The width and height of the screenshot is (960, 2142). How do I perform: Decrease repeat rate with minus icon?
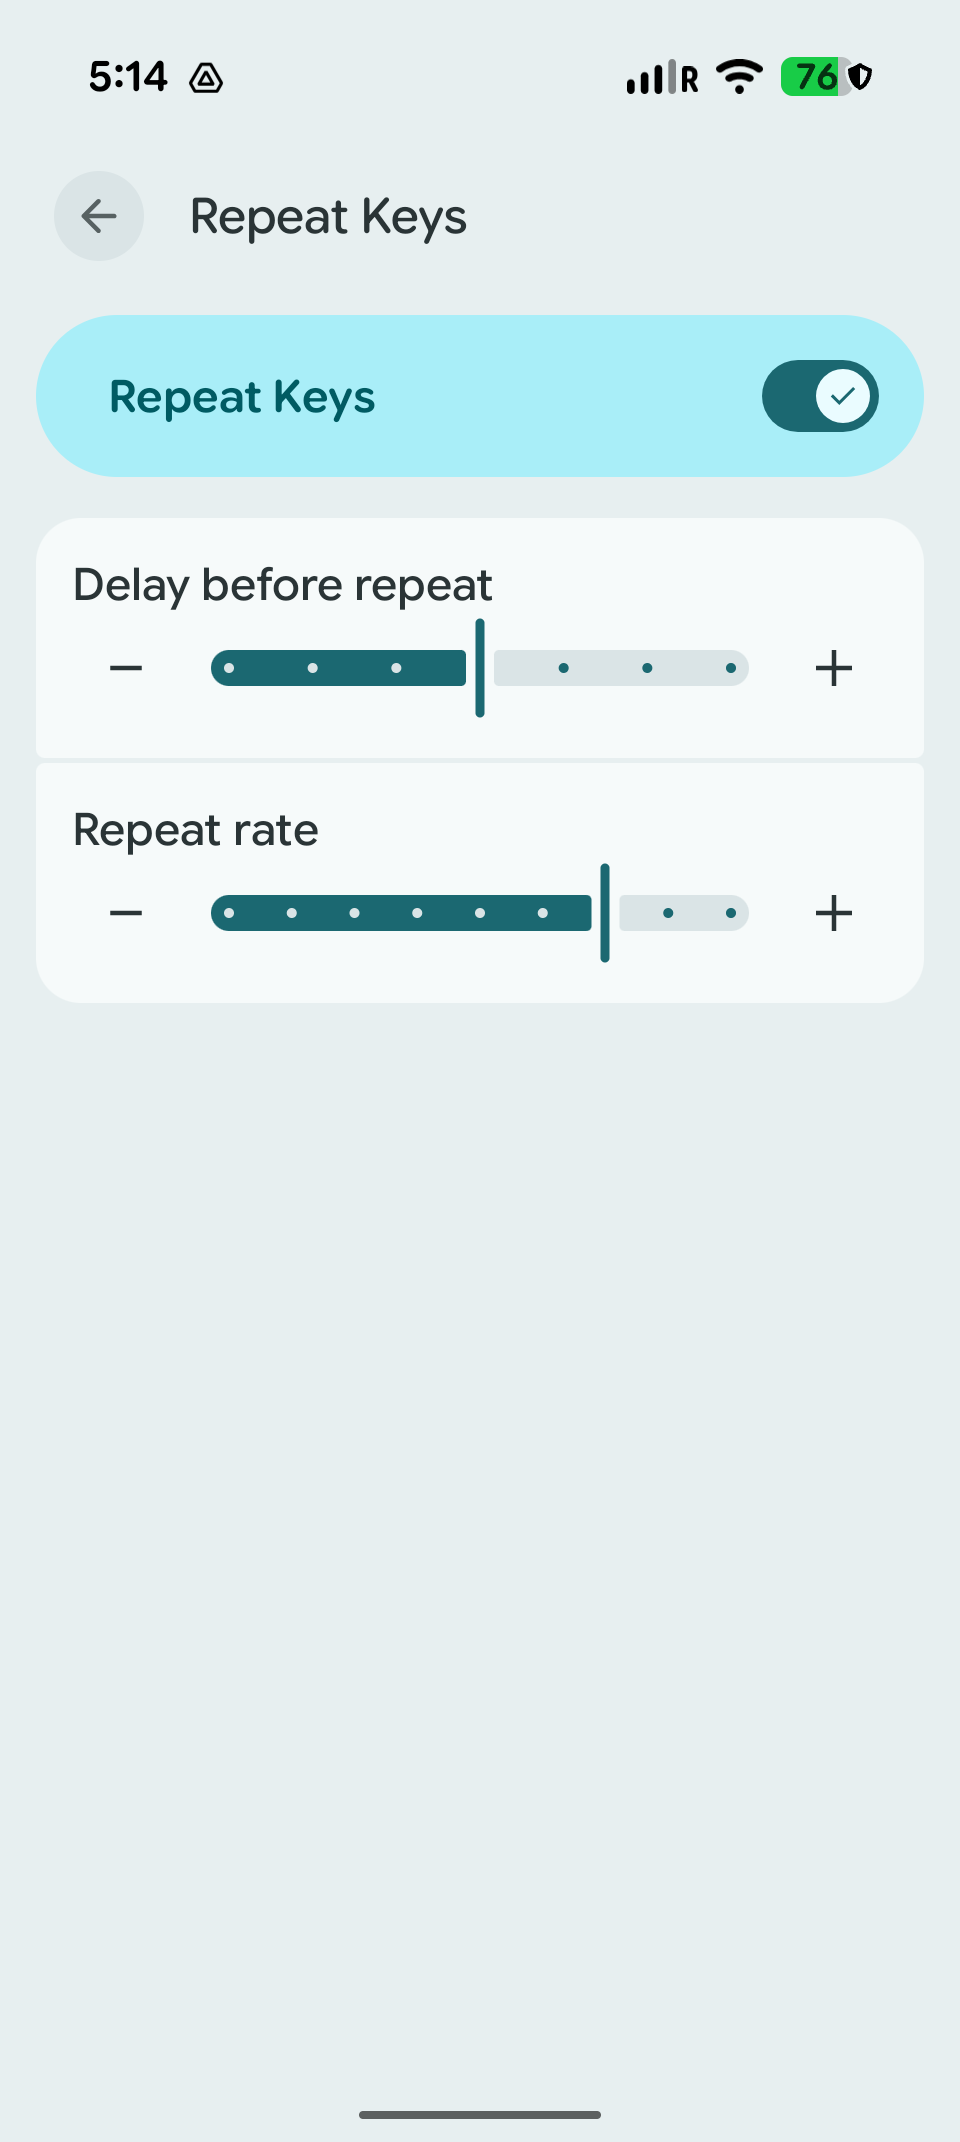(126, 913)
